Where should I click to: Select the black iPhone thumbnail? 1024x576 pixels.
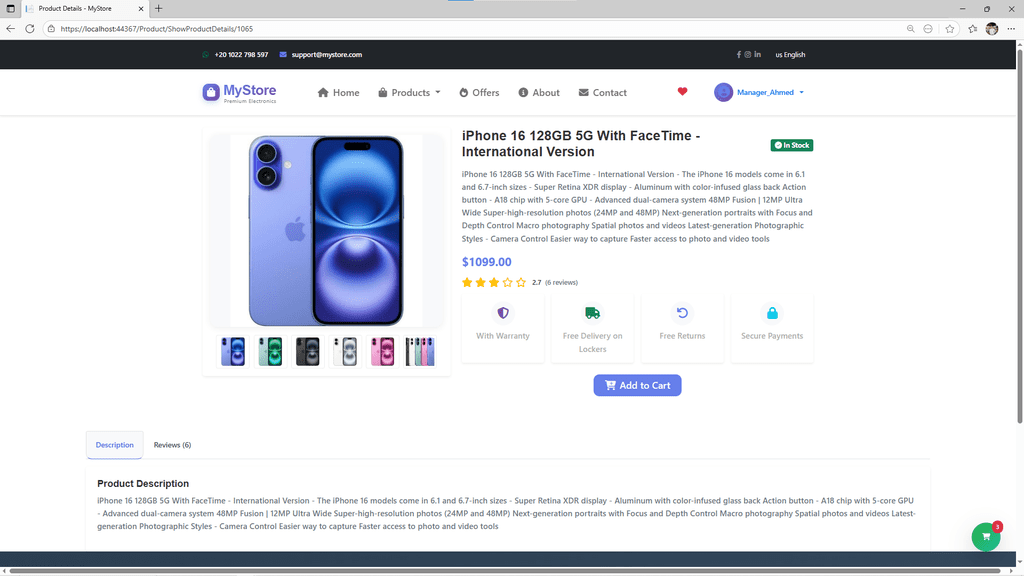coord(308,351)
